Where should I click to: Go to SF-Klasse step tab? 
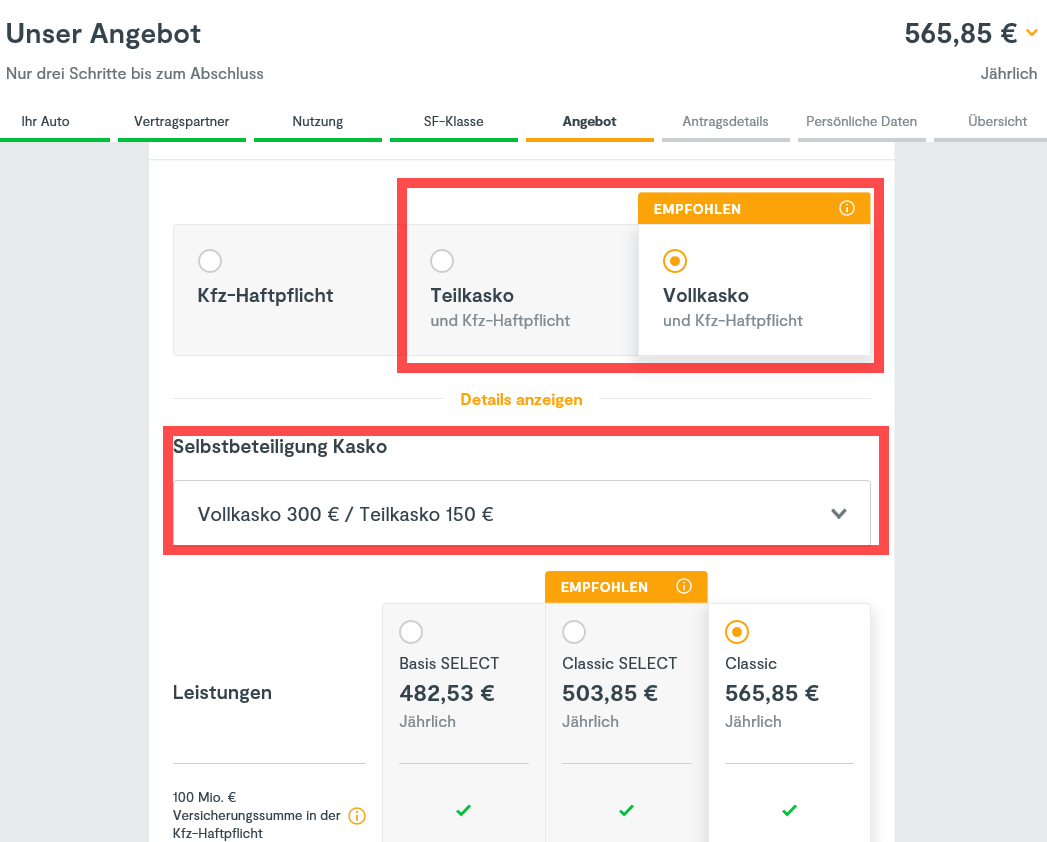coord(453,122)
